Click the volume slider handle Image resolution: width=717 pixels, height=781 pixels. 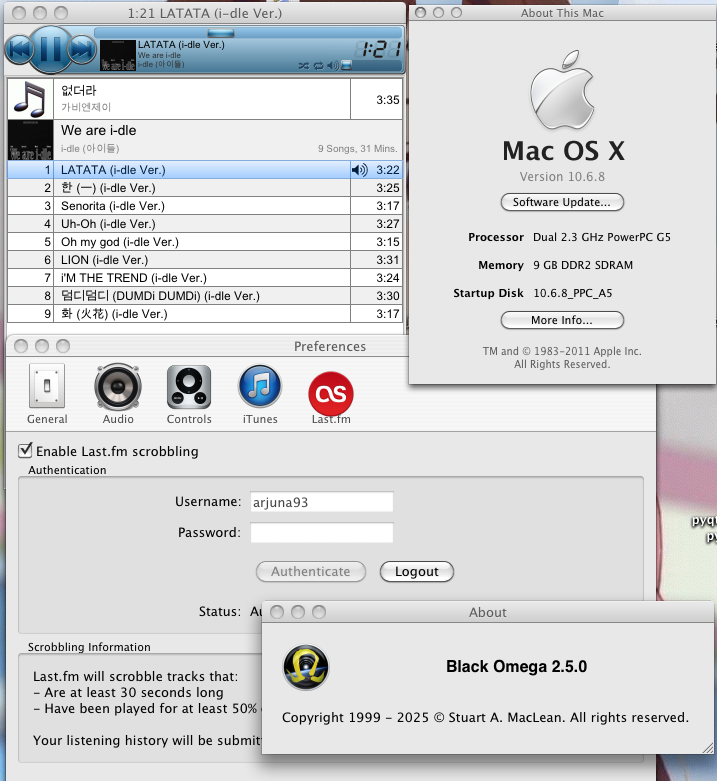pos(347,65)
